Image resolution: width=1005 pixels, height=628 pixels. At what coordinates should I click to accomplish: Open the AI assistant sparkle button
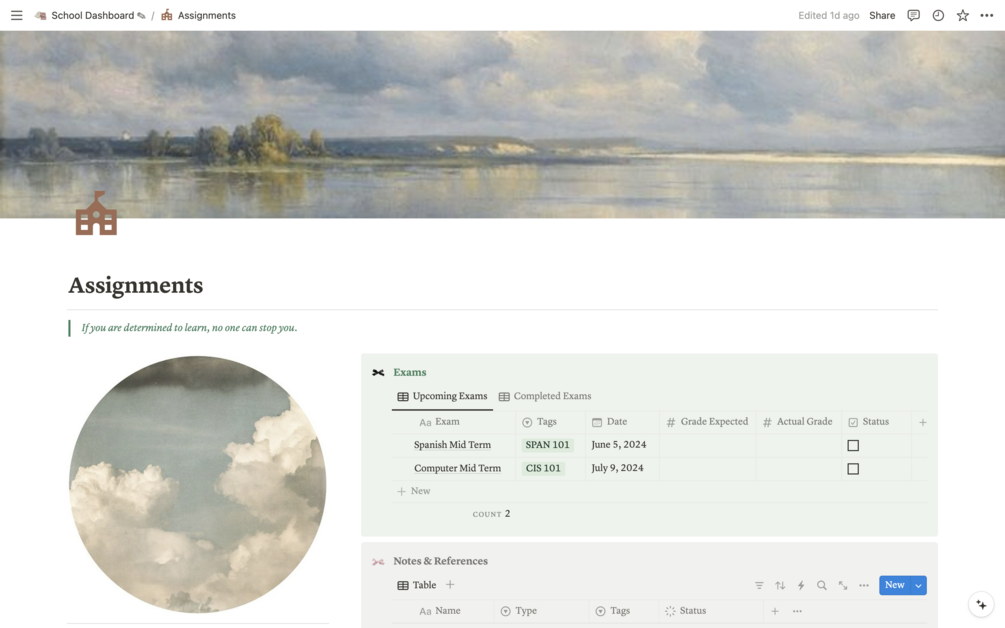981,604
